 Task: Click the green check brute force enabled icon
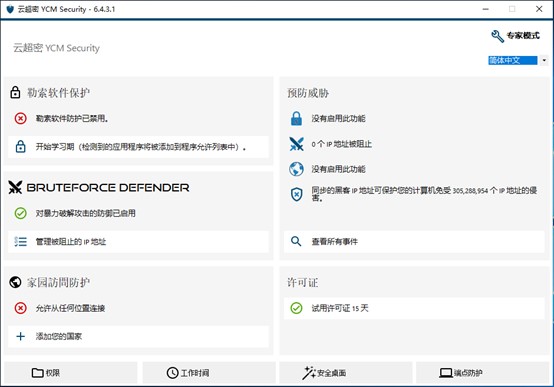(x=20, y=213)
